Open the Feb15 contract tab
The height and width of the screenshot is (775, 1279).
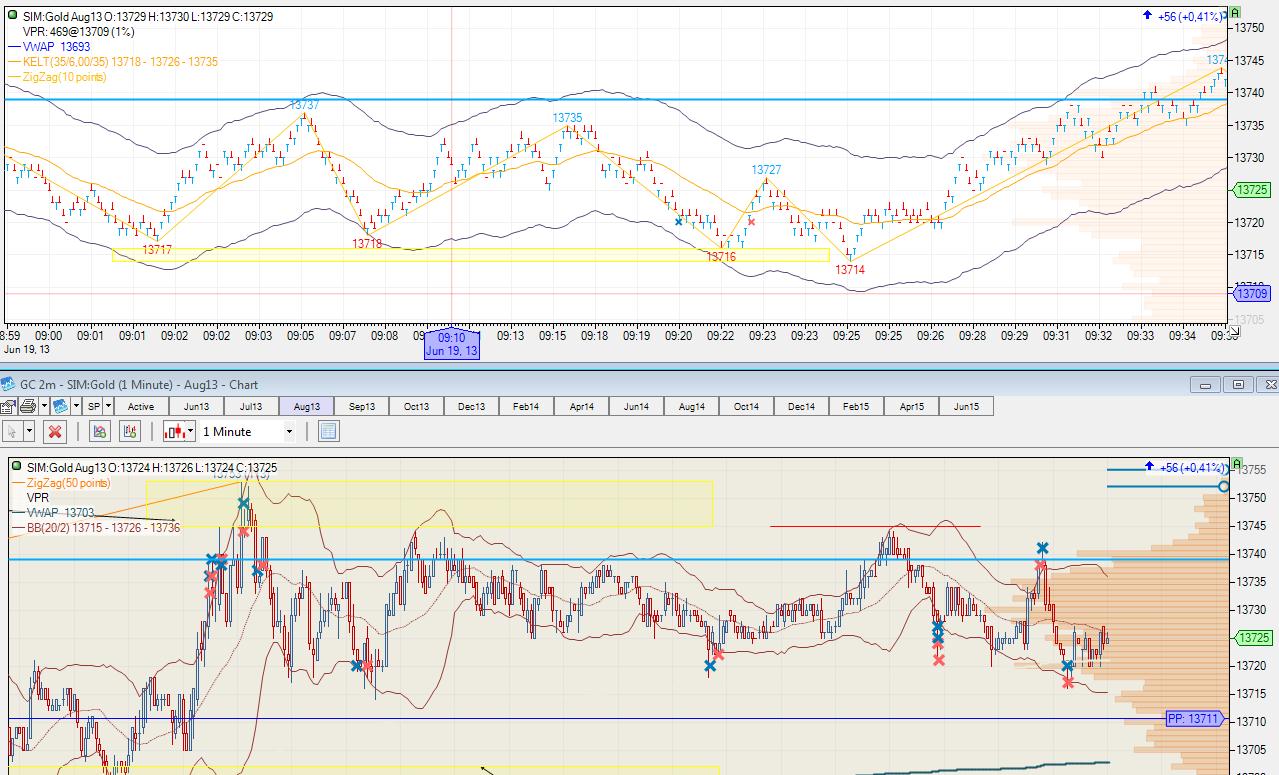[856, 406]
